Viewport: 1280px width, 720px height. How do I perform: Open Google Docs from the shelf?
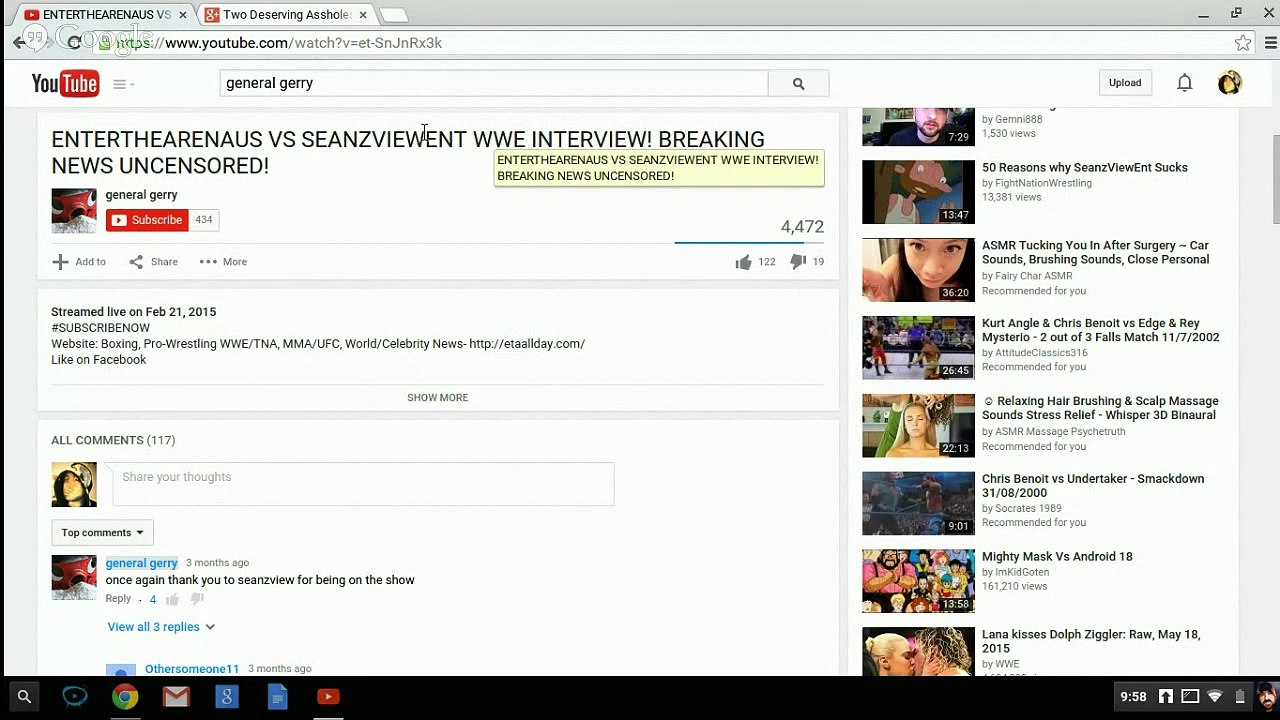tap(278, 697)
